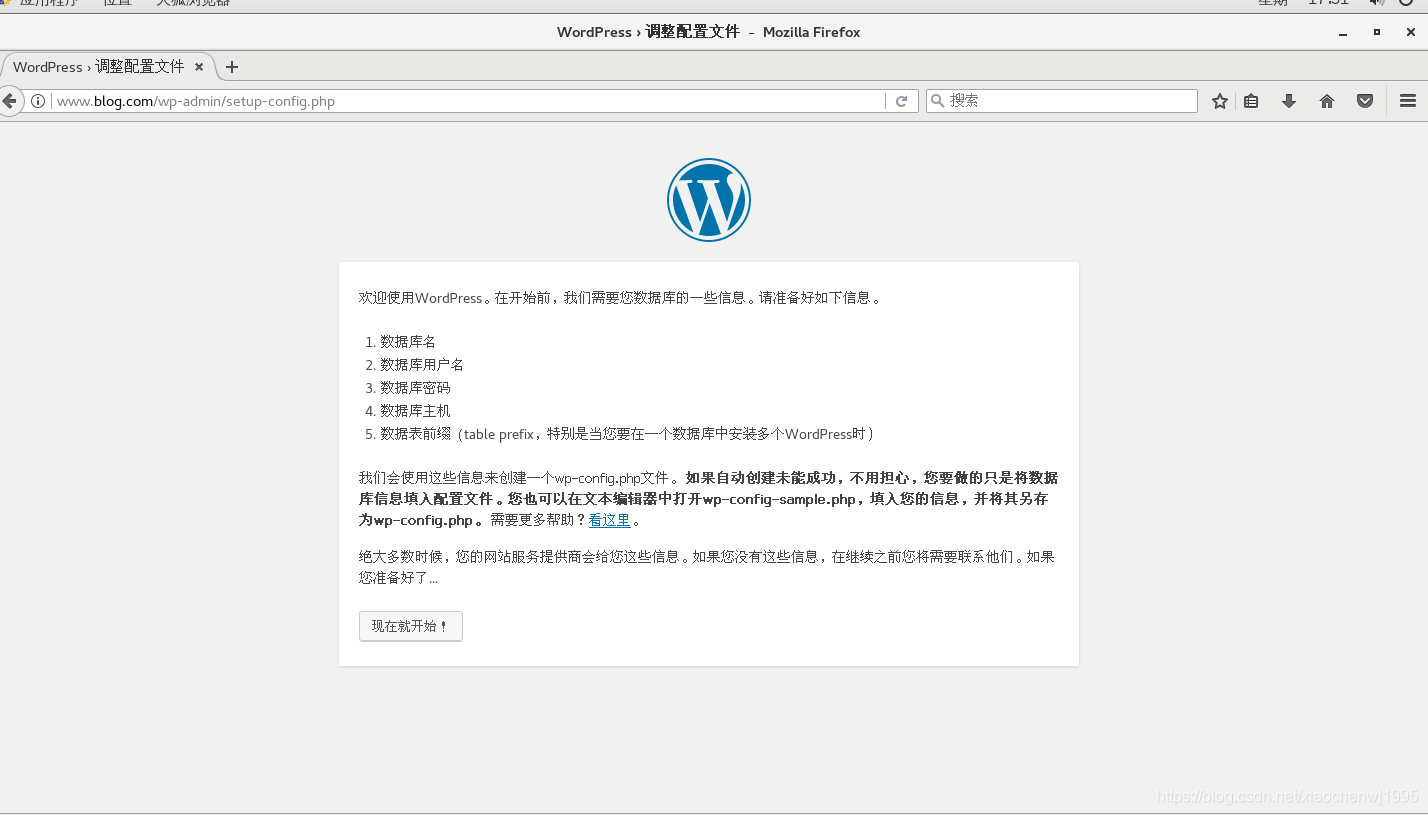This screenshot has height=815, width=1428.
Task: Click the clock in the top panel
Action: [1304, 3]
